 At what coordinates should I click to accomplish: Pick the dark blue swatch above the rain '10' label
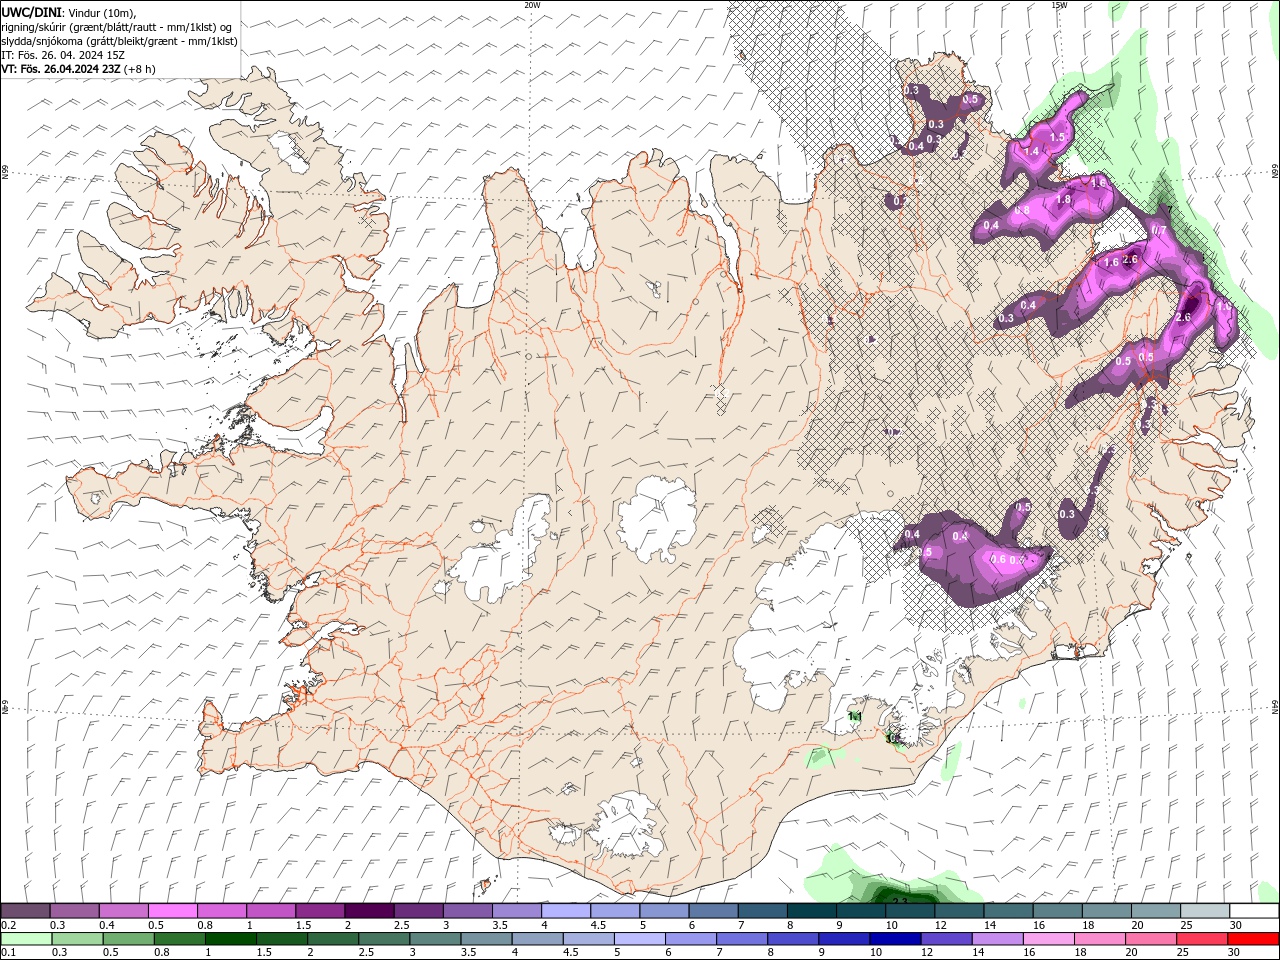point(894,939)
